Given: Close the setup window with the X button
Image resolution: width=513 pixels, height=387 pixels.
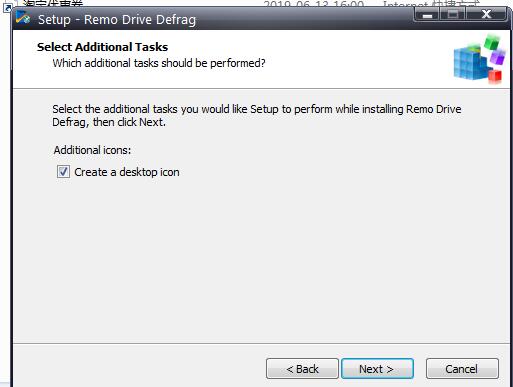Looking at the screenshot, I should 486,14.
